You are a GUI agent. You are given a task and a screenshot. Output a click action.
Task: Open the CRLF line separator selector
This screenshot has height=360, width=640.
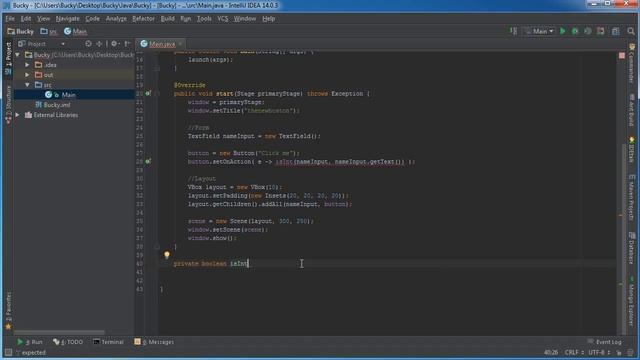click(x=574, y=352)
